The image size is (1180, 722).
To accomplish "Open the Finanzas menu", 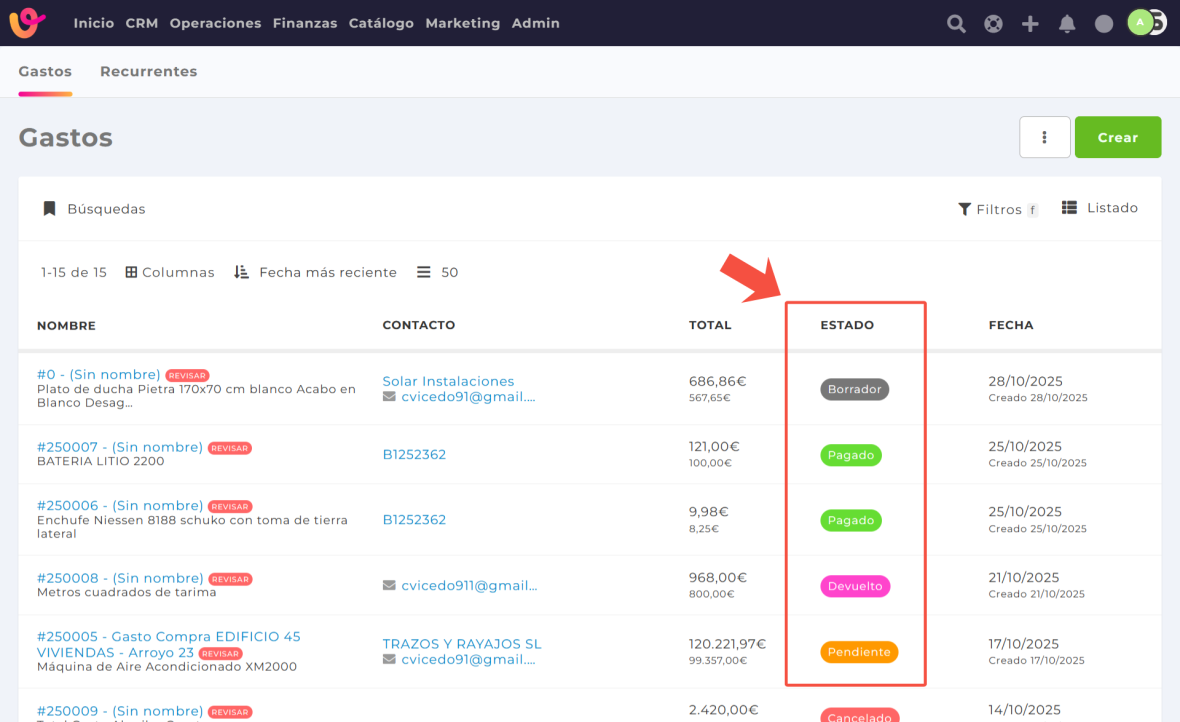I will coord(304,23).
